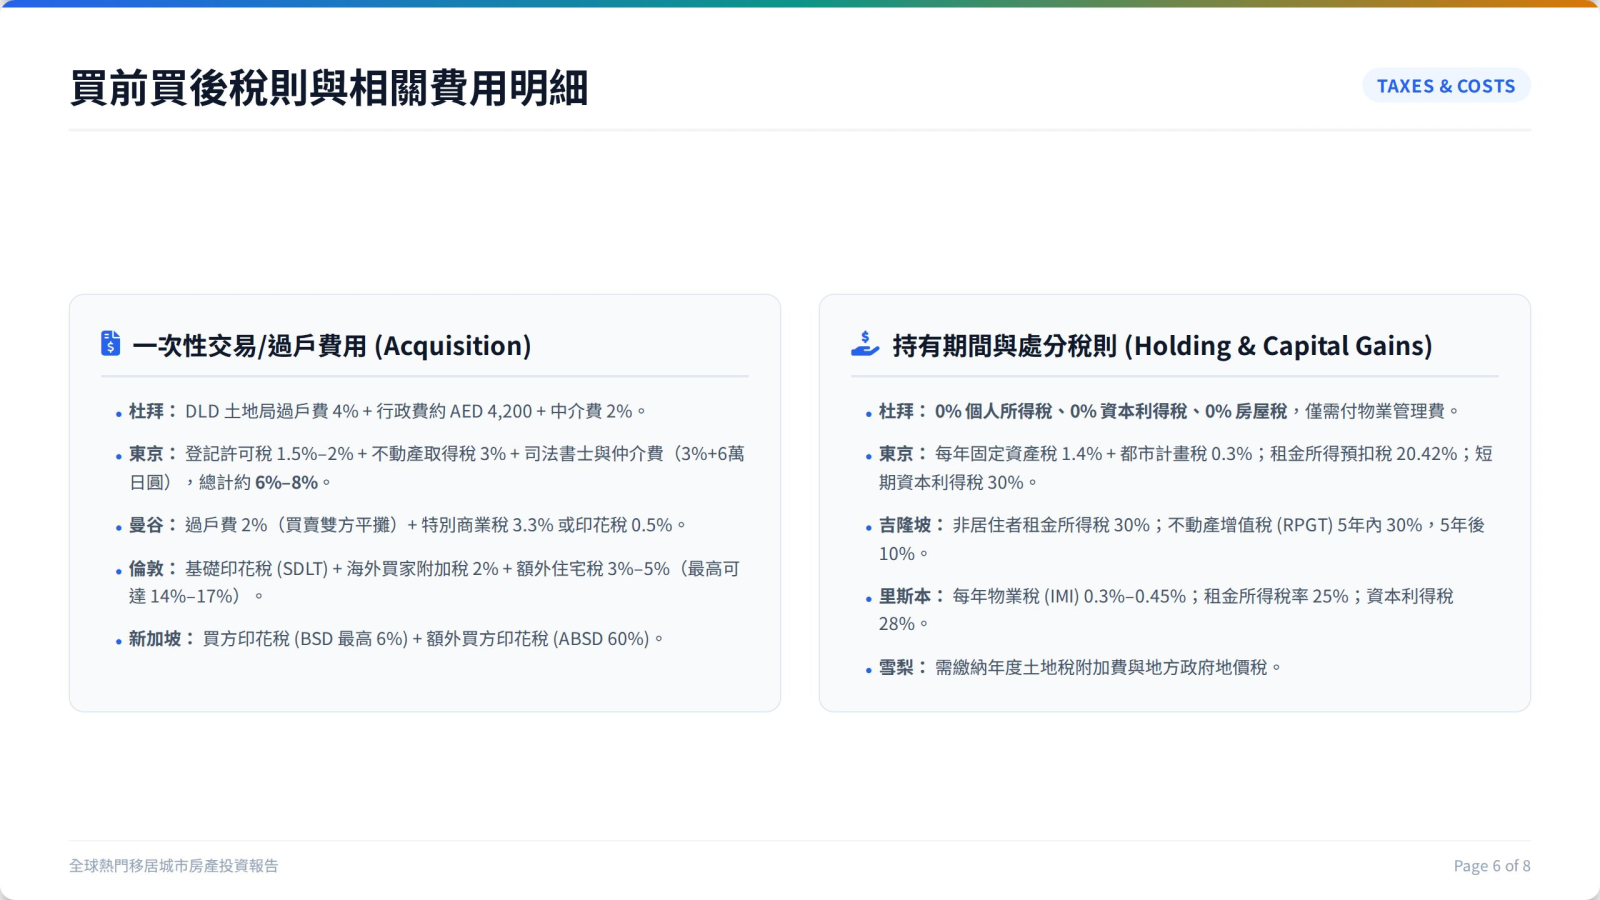This screenshot has height=900, width=1600.
Task: Click the footer text 全球熱門移居城市房產投資報告
Action: point(174,866)
